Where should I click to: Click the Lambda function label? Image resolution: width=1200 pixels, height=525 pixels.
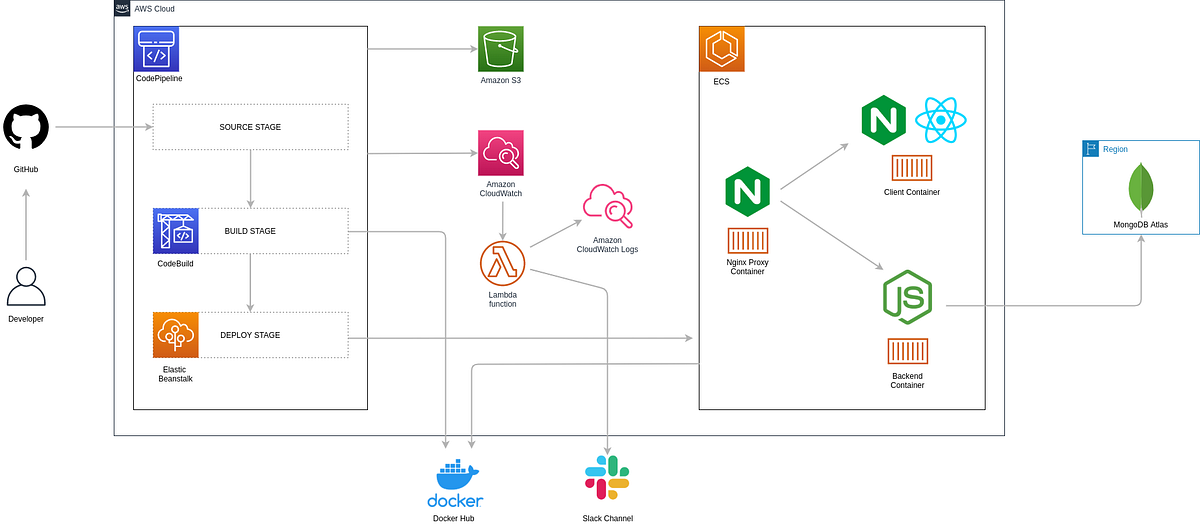tap(503, 298)
